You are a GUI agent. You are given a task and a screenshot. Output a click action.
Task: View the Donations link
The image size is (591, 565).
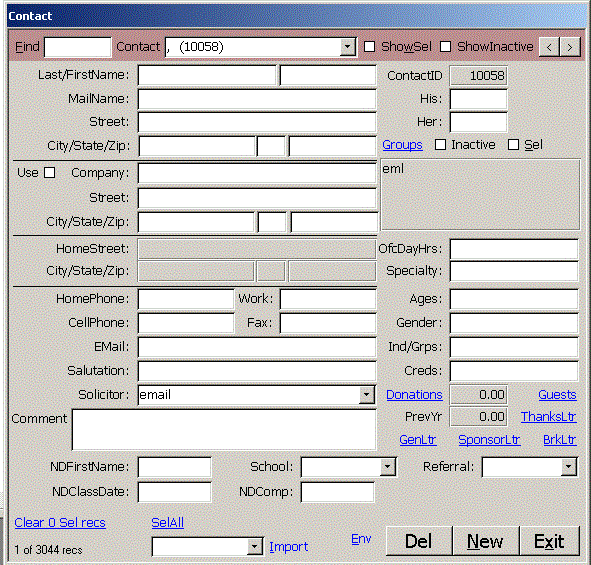coord(414,395)
